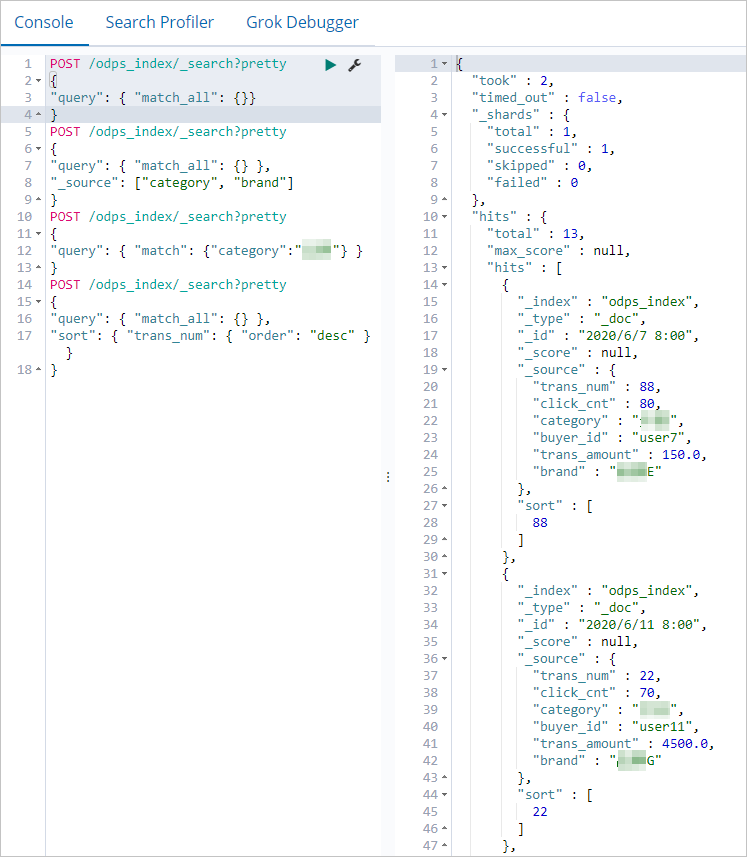The height and width of the screenshot is (857, 747).
Task: Click the "skipped" : 0 line
Action: 539,166
